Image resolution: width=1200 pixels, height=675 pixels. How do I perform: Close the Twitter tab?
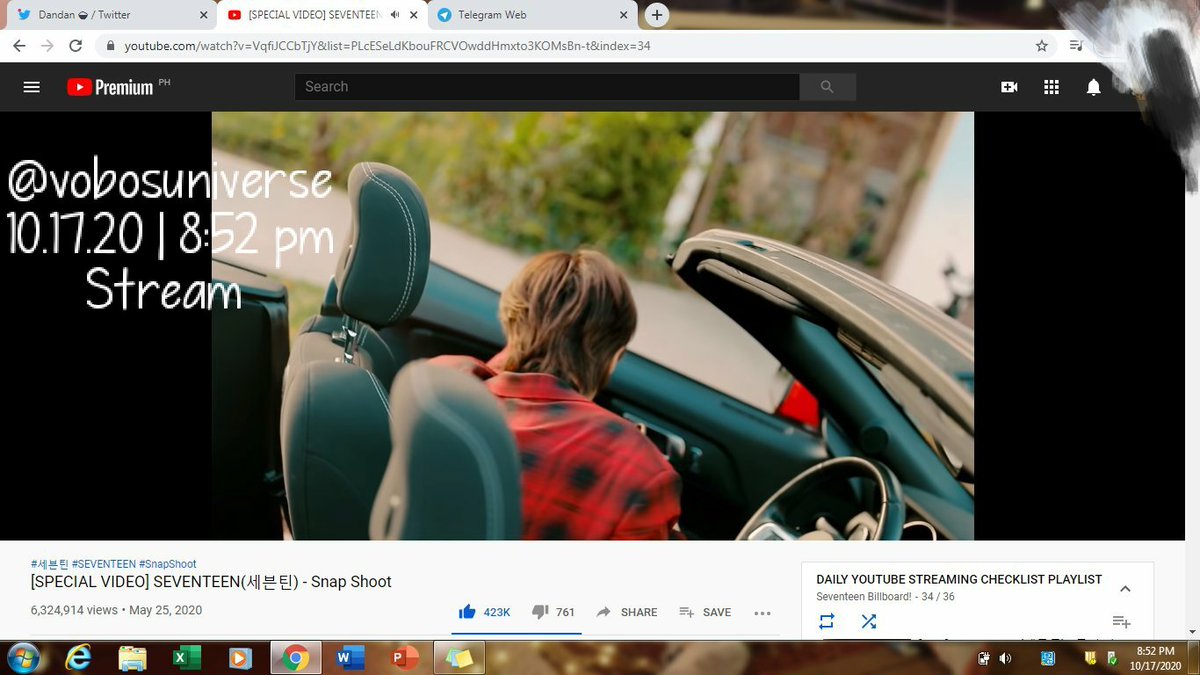coord(203,15)
